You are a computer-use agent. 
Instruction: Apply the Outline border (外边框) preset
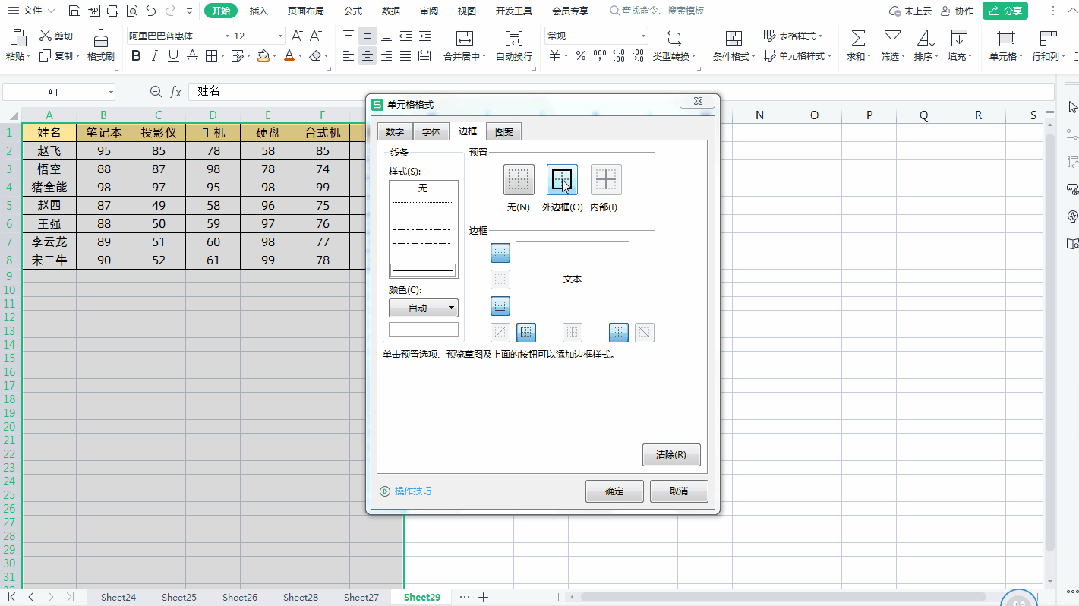(562, 180)
